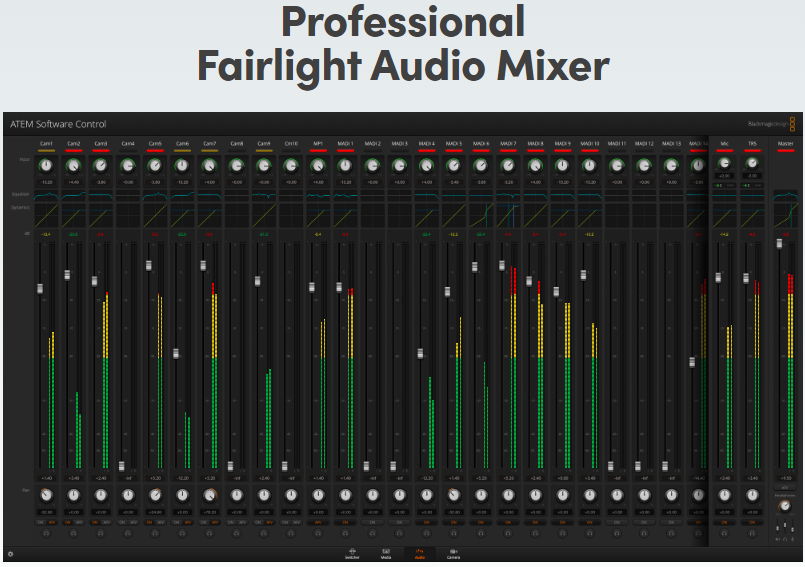The image size is (805, 567).
Task: Toggle the Cam5 ON button
Action: (x=149, y=522)
